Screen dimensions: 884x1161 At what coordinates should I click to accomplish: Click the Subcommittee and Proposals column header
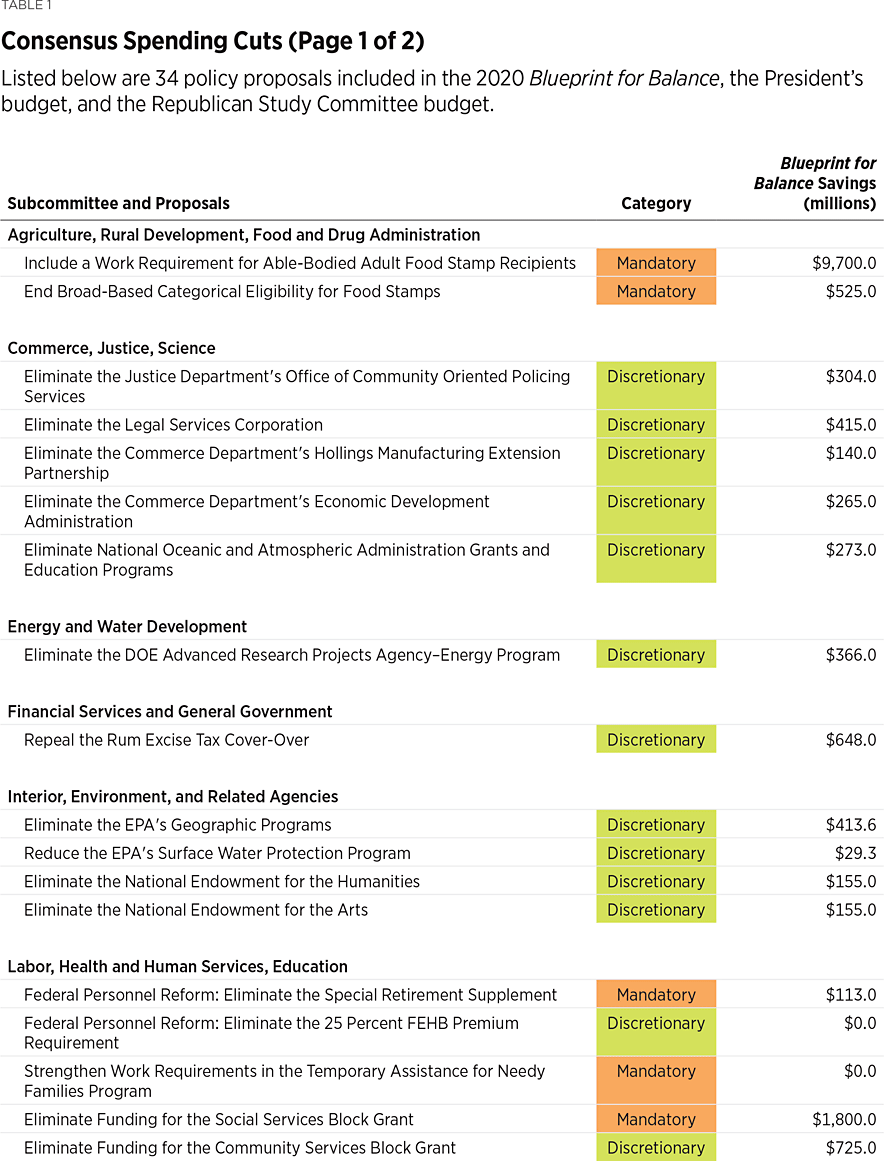coord(118,203)
